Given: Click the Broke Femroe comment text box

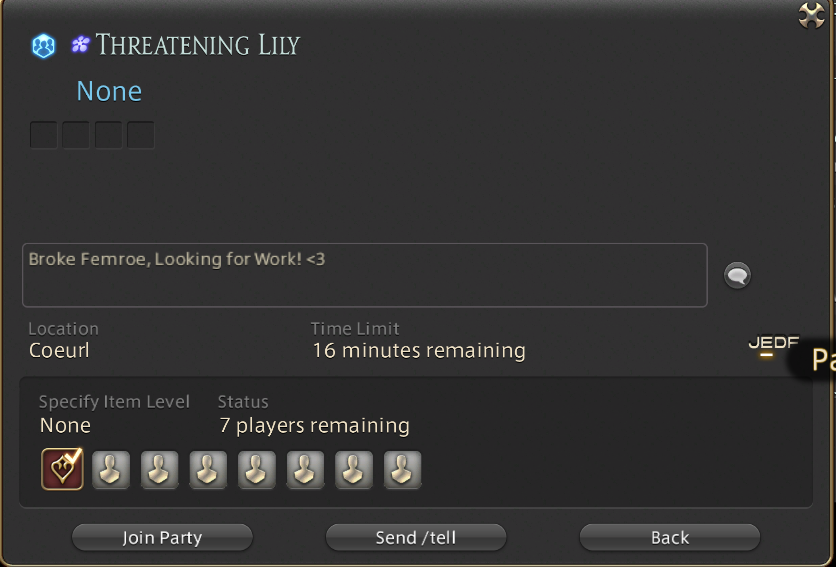Looking at the screenshot, I should (x=365, y=275).
